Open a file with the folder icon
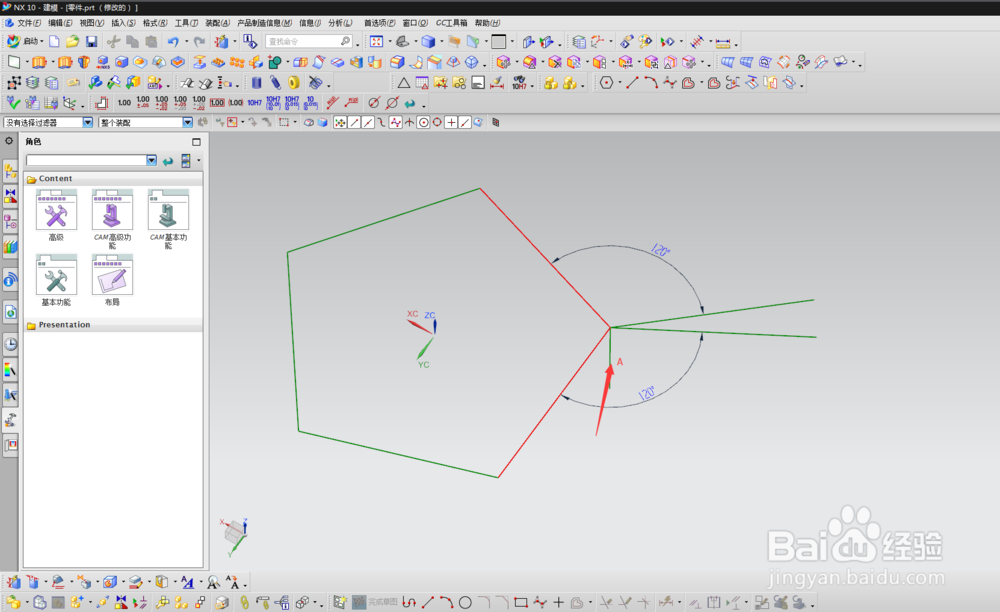Viewport: 1000px width, 612px height. (x=73, y=41)
